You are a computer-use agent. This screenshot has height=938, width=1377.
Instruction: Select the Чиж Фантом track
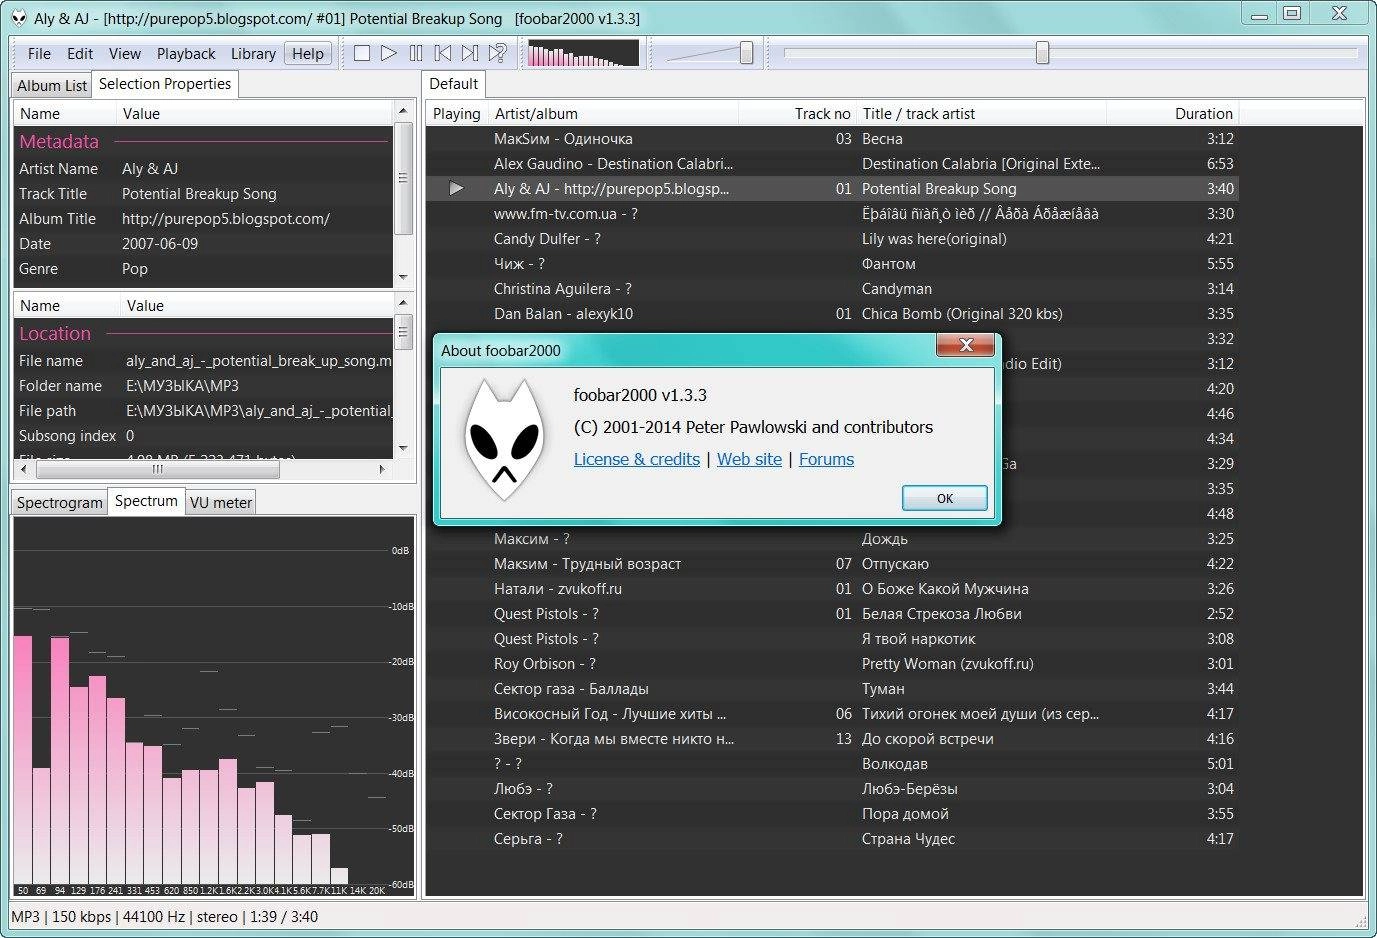832,264
